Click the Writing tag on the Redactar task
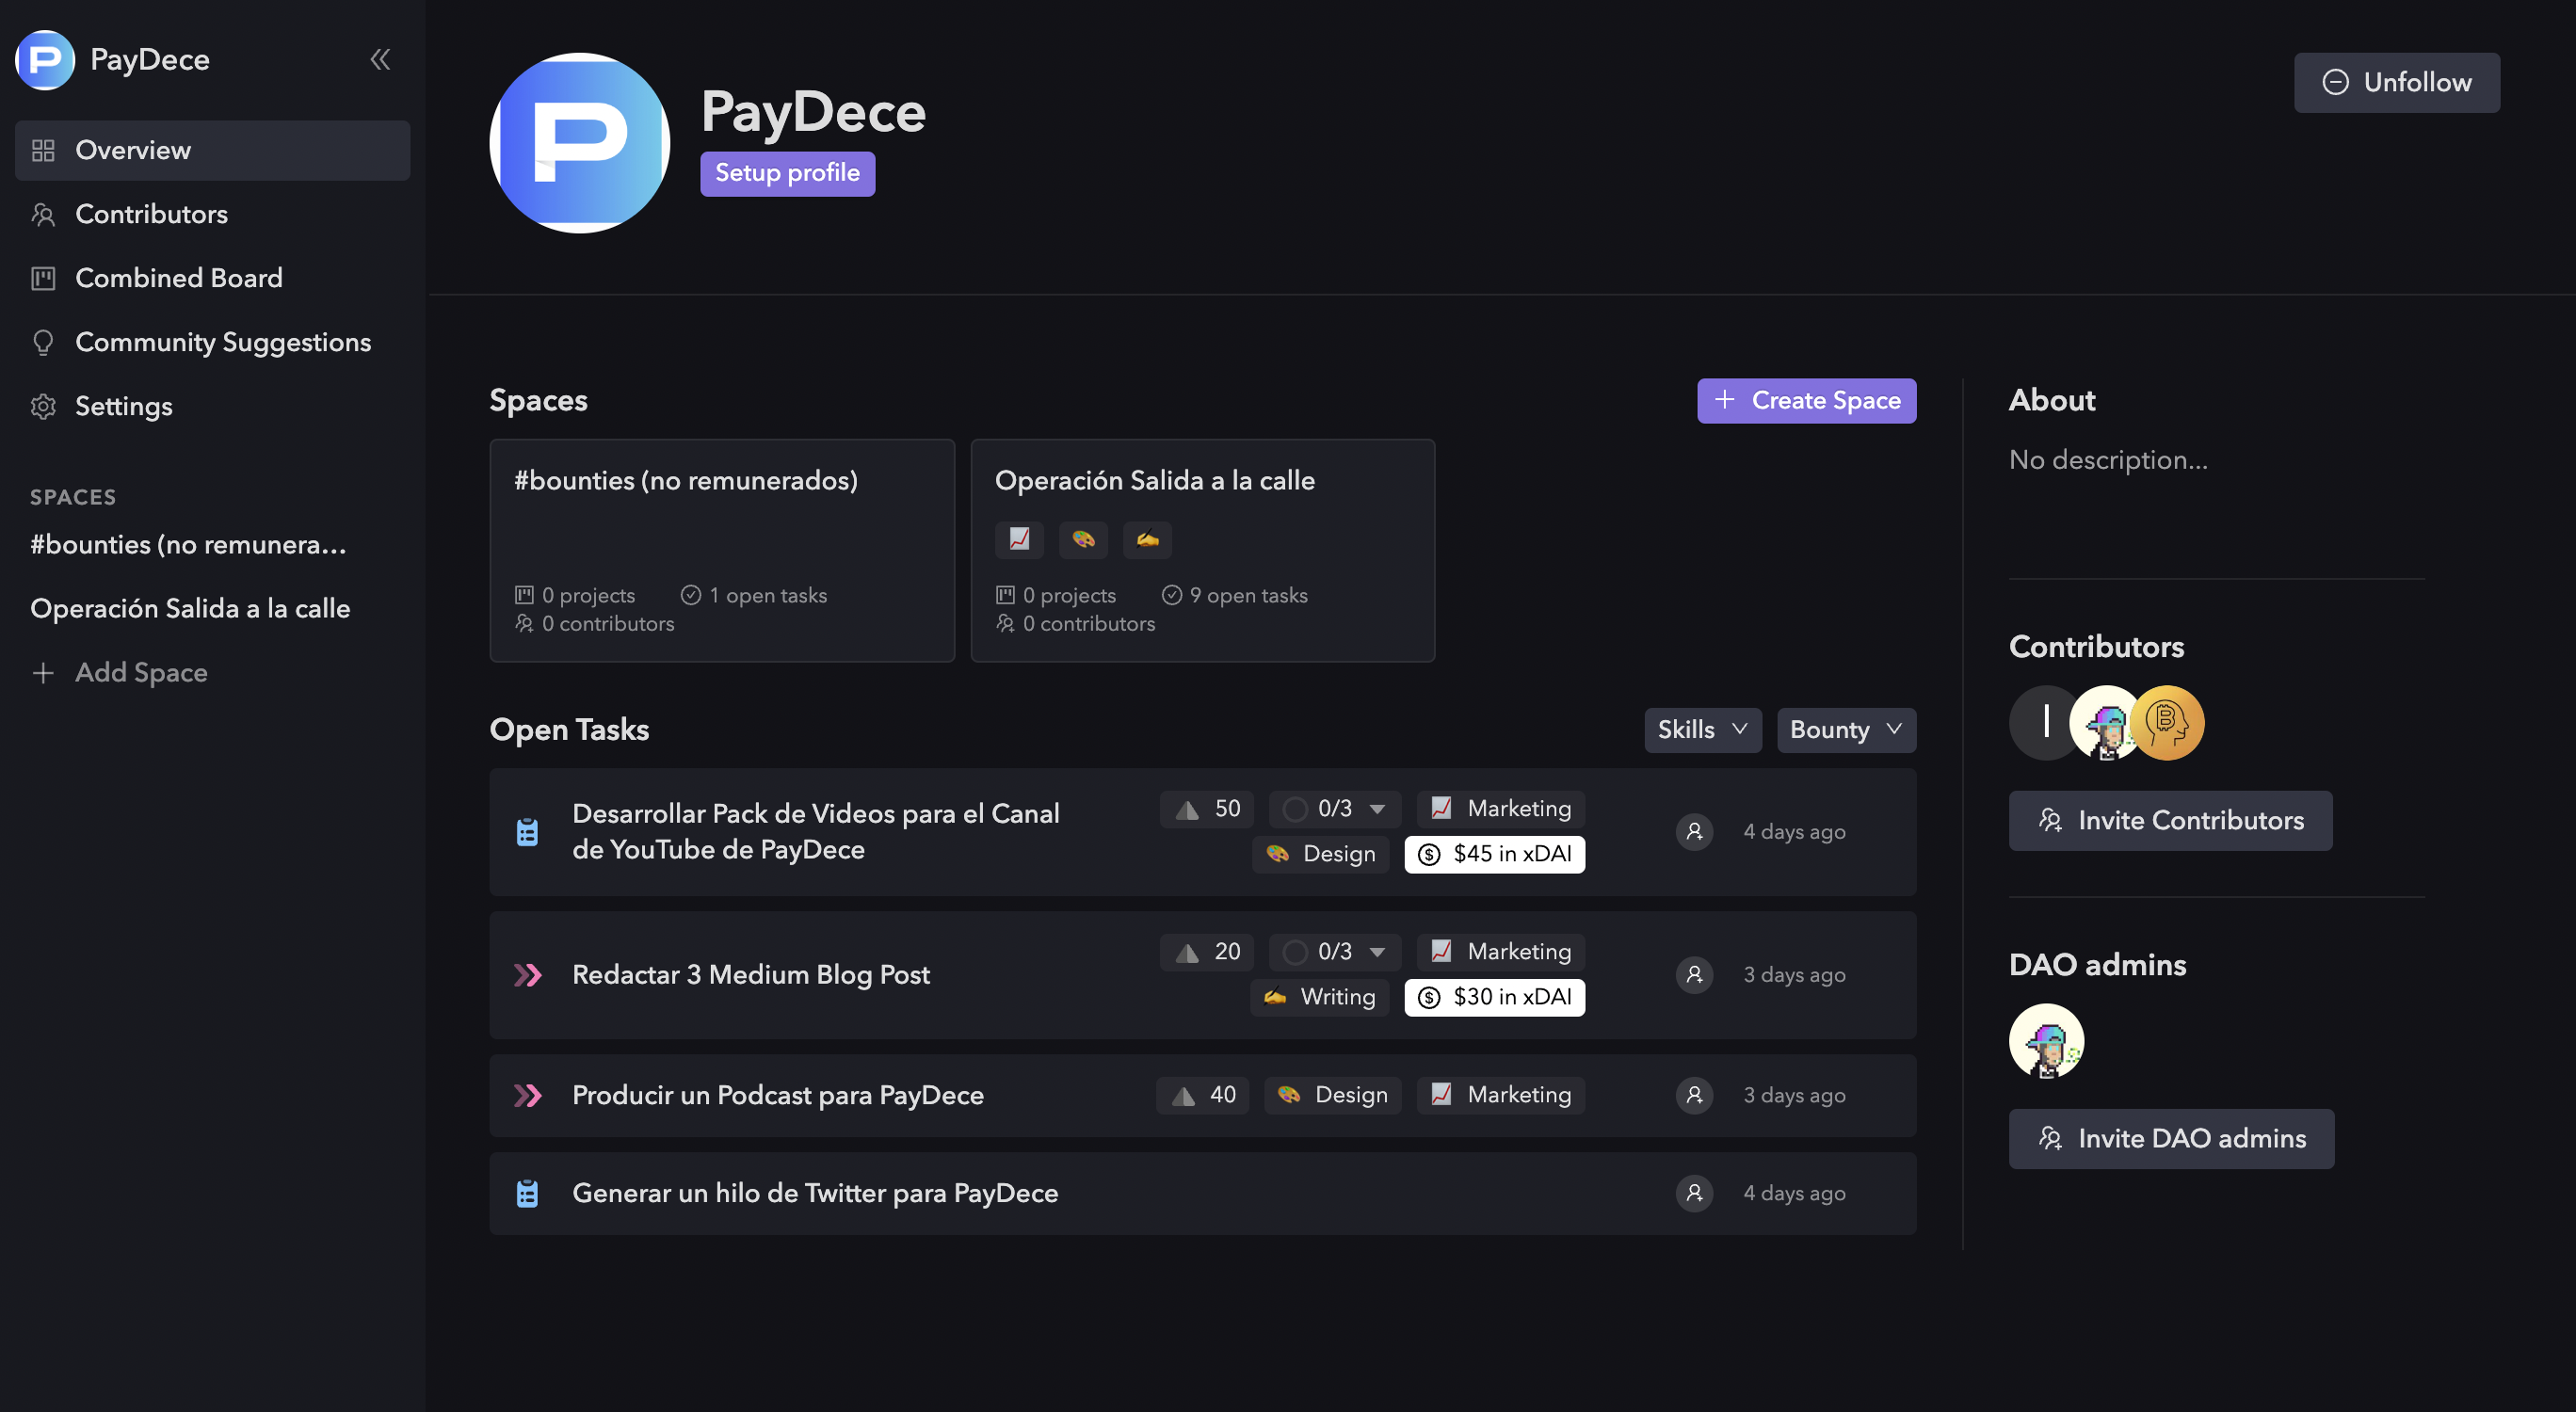 pos(1319,997)
